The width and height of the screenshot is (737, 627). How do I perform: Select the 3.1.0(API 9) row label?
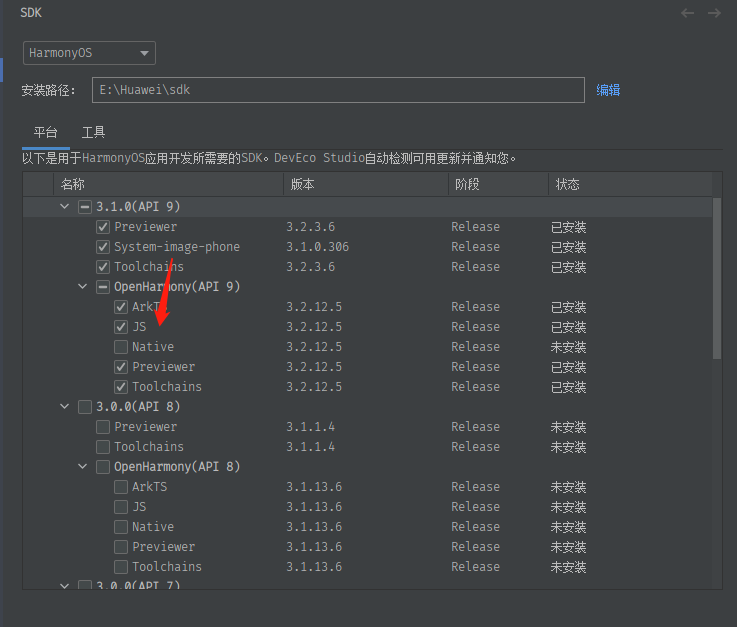[x=138, y=207]
